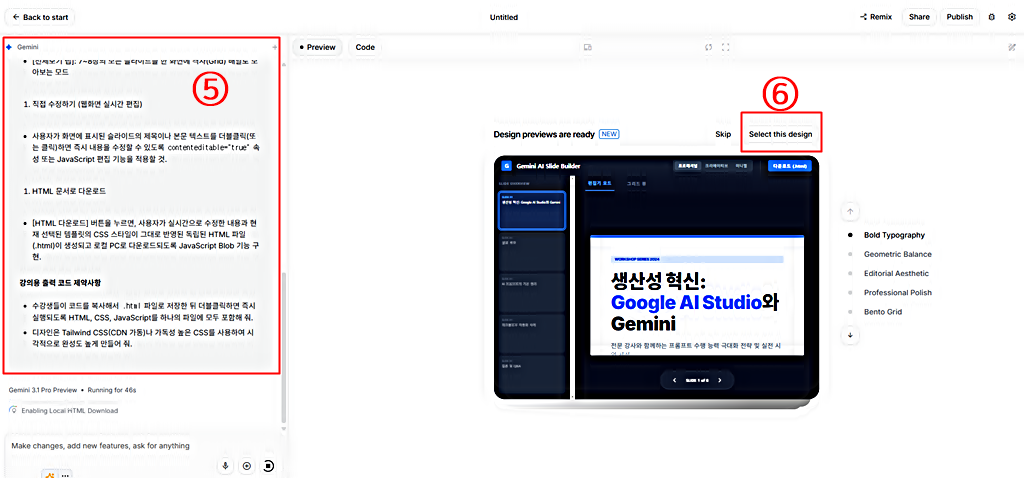Click the scrollbar down arrow in chat panel
This screenshot has width=1024, height=478.
[x=283, y=428]
